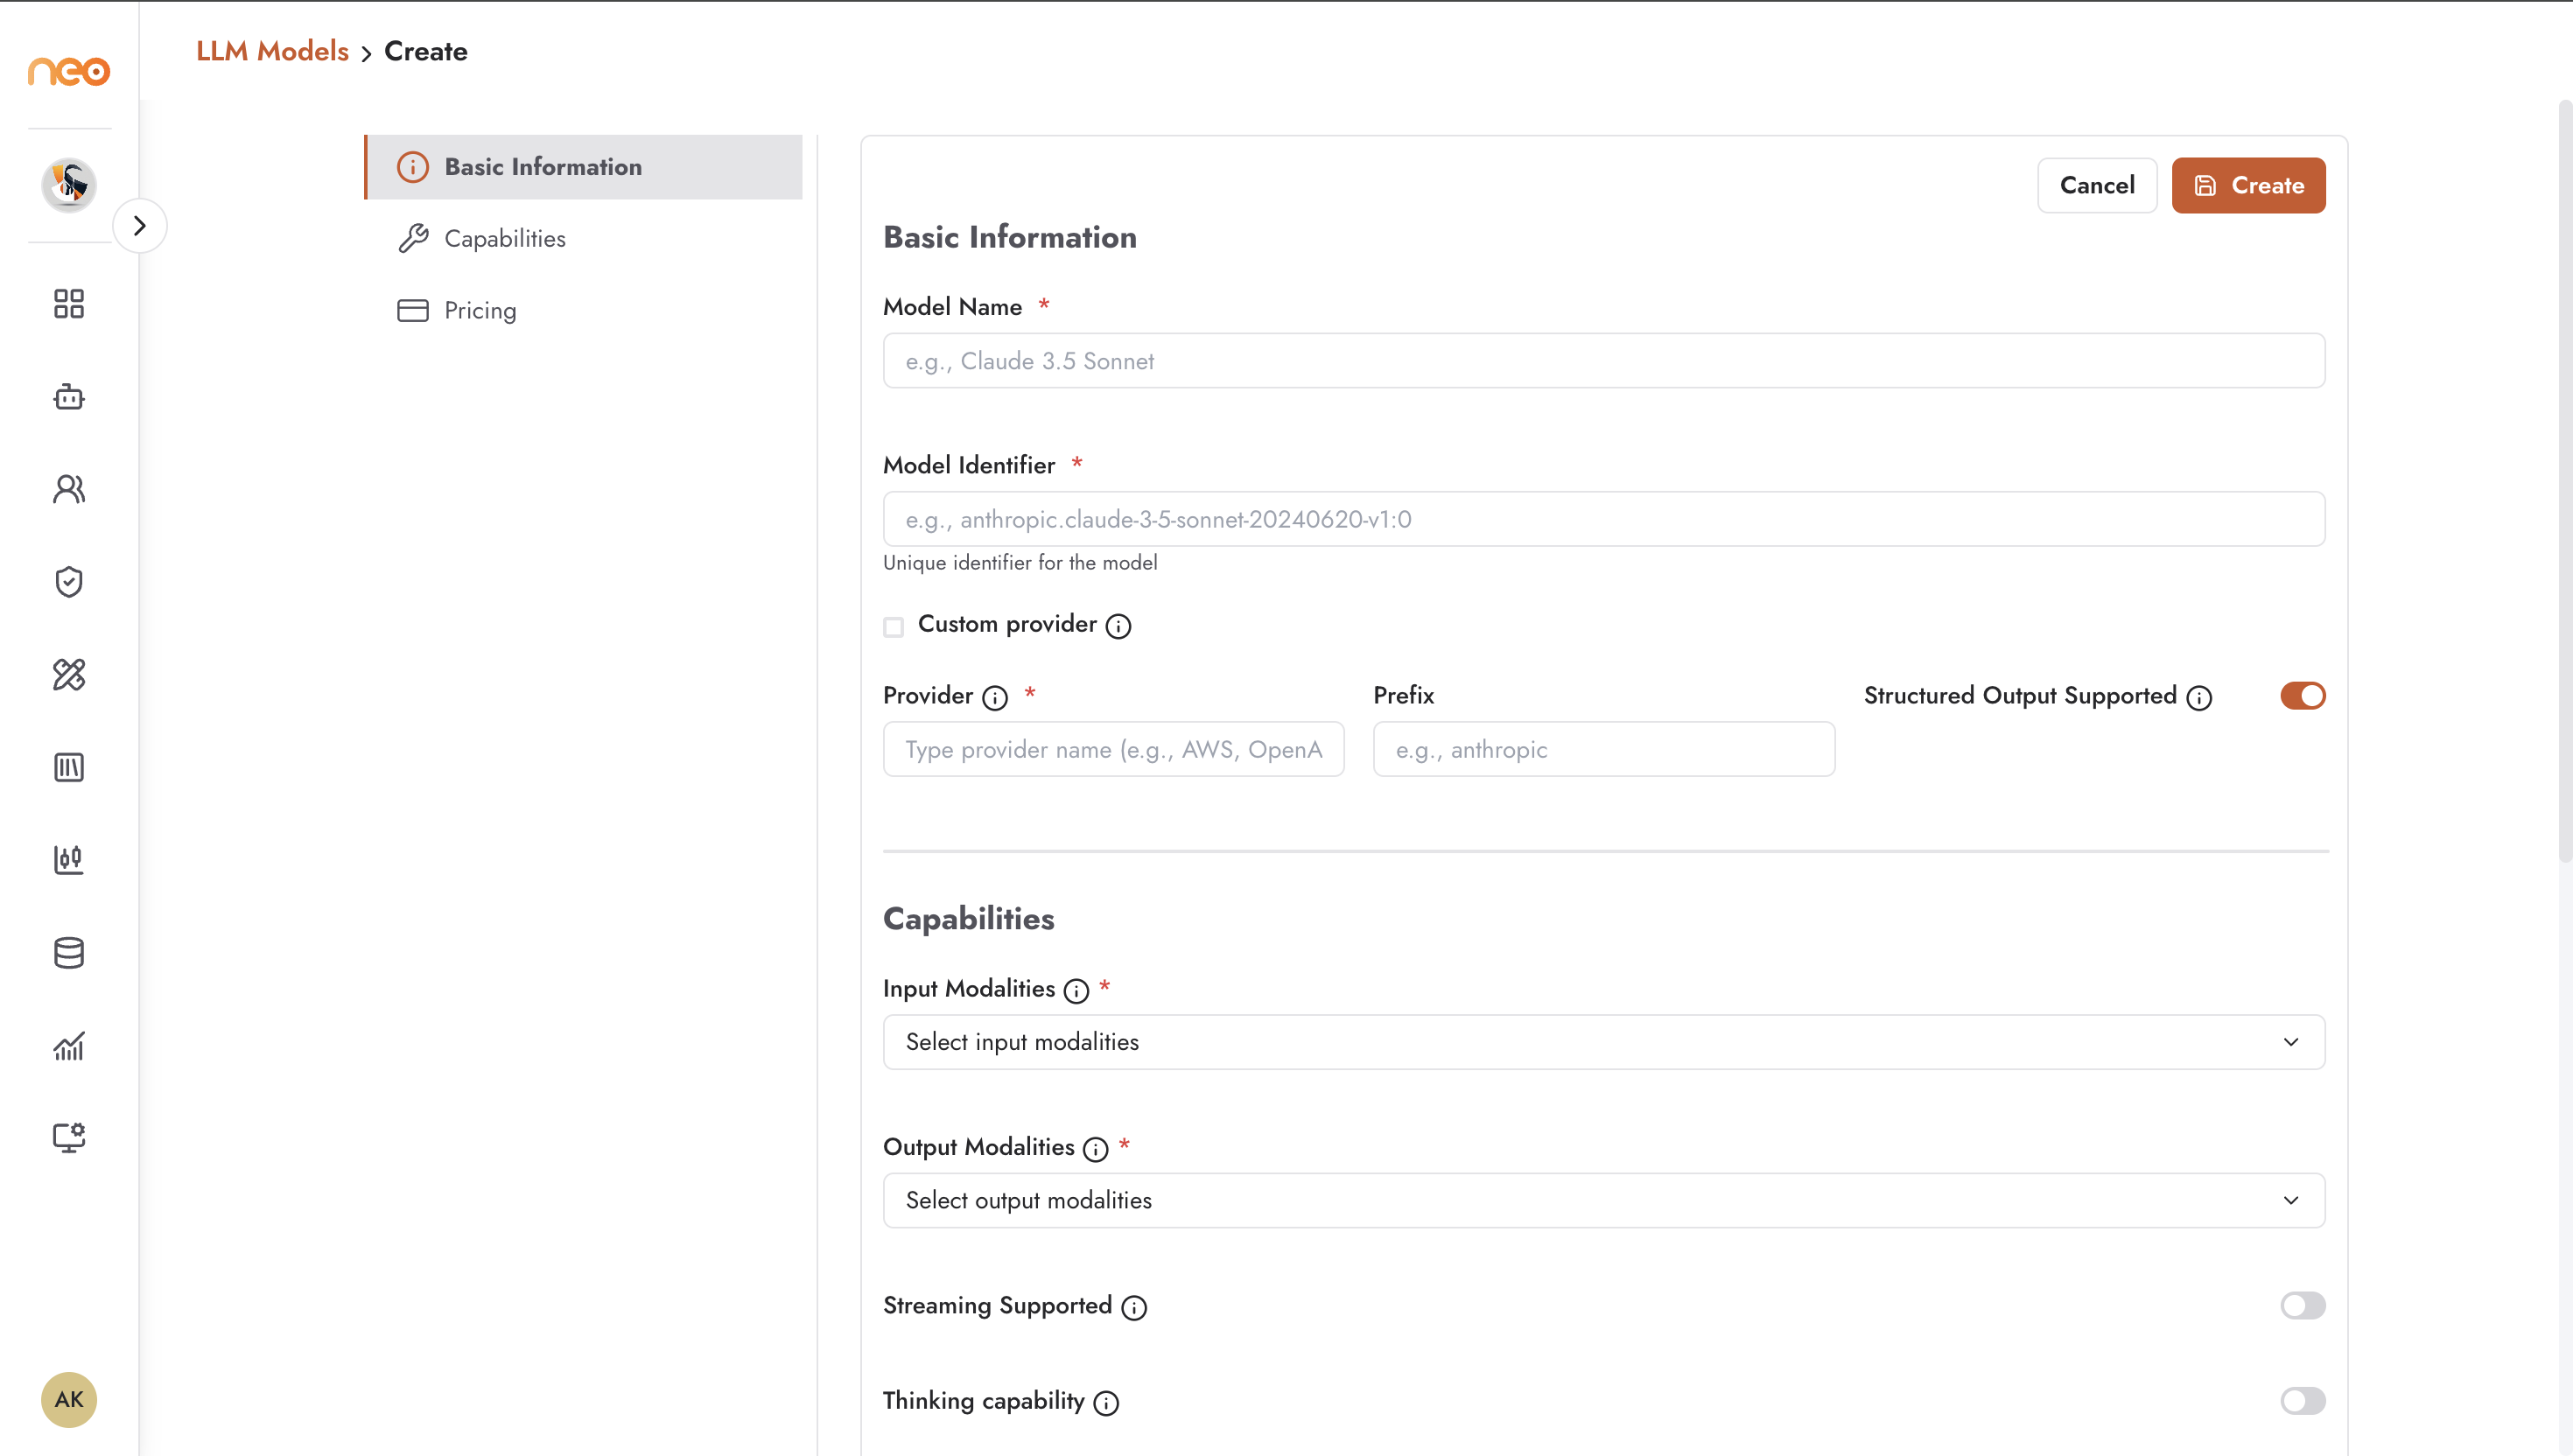Click the monitor settings icon in sidebar
The width and height of the screenshot is (2573, 1456).
[69, 1137]
